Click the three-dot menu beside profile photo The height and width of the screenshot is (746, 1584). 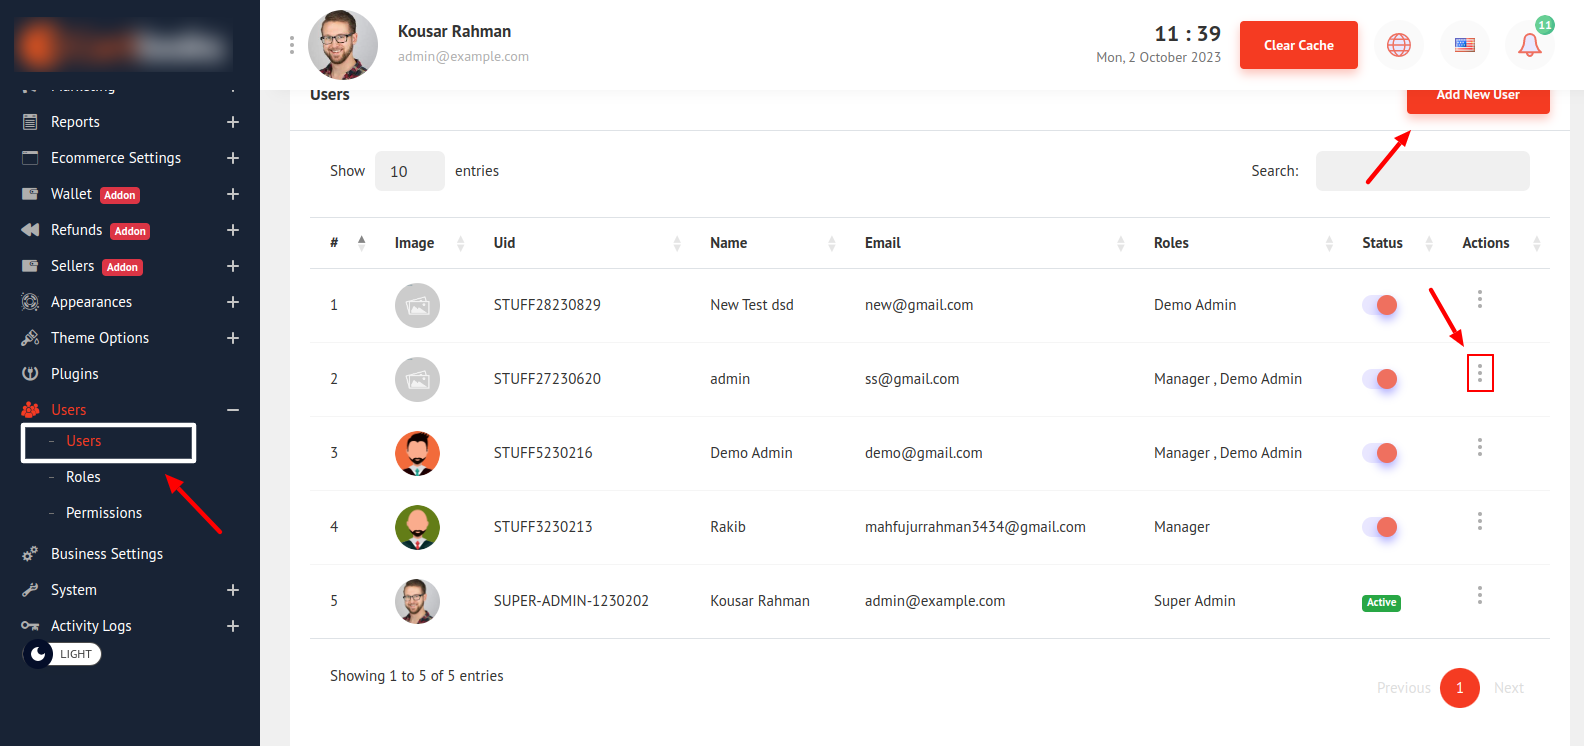pos(291,45)
